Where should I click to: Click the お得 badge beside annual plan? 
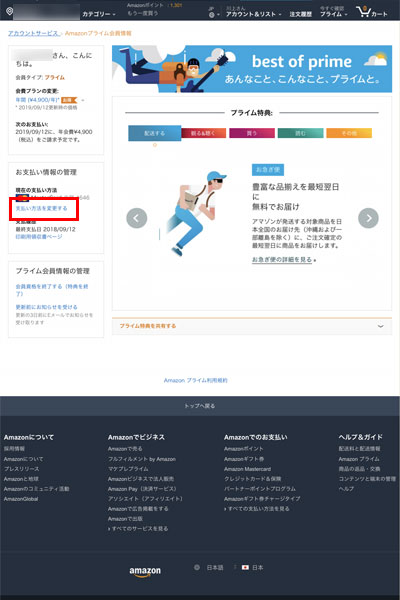pos(69,100)
